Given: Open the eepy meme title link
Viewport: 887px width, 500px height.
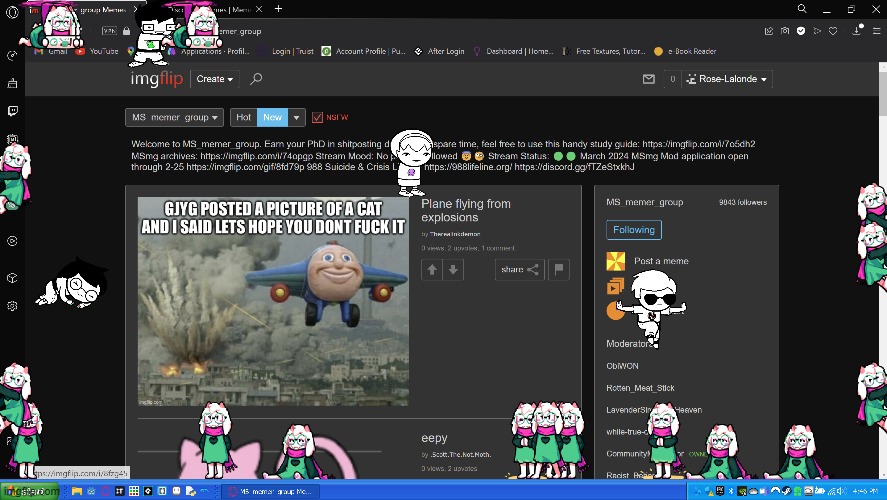Looking at the screenshot, I should tap(434, 438).
